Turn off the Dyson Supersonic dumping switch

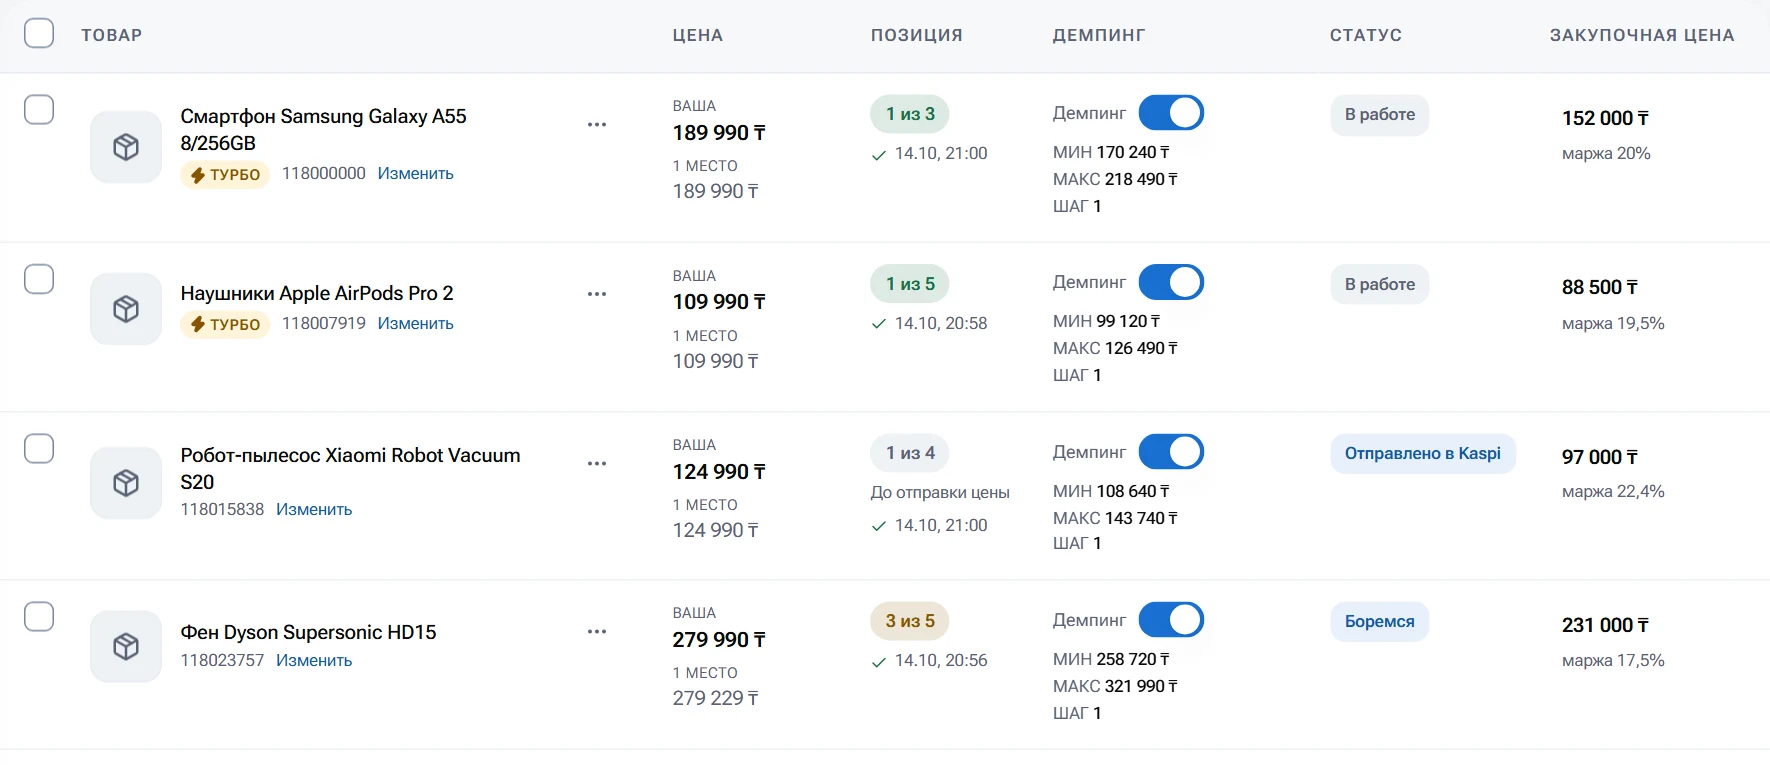point(1171,620)
